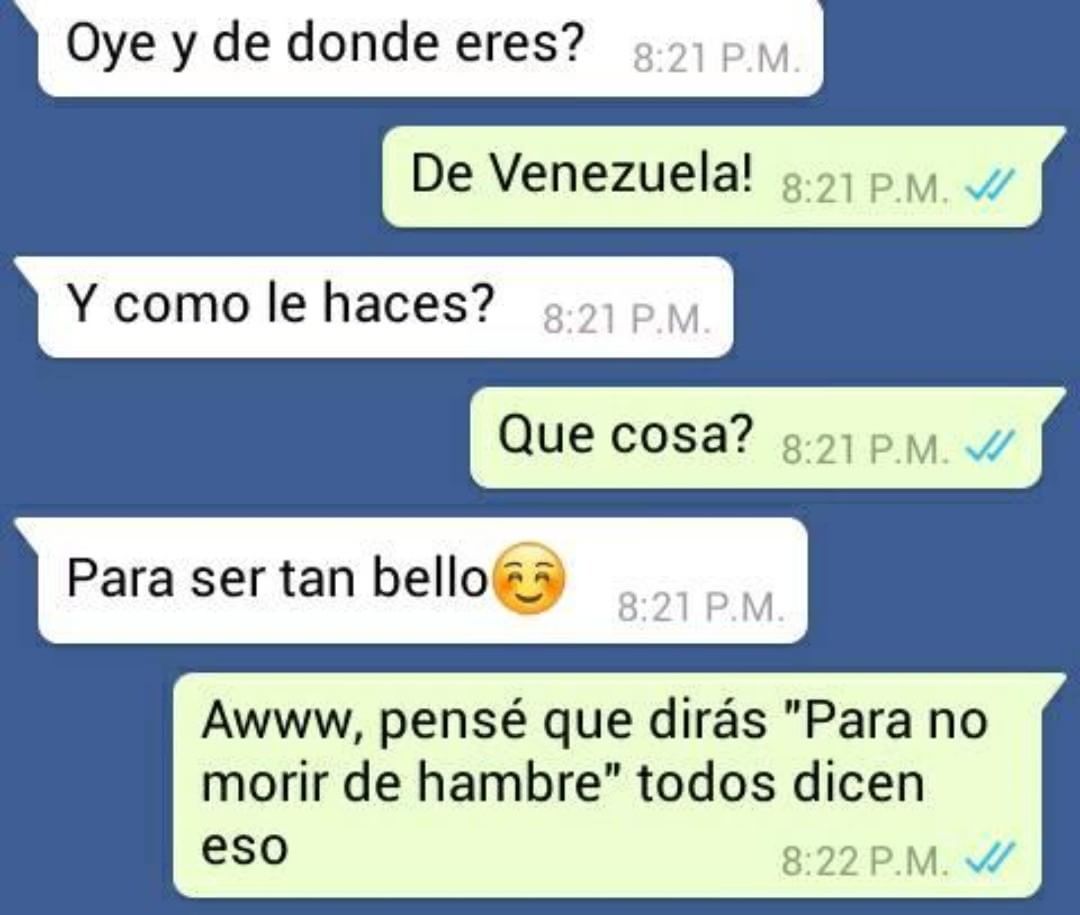The height and width of the screenshot is (915, 1080).
Task: Tap timestamp on 'Oye y de donde eres?'
Action: point(717,59)
